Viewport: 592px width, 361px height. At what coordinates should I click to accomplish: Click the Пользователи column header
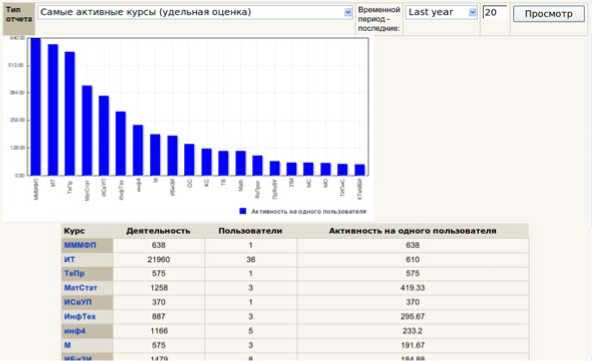(250, 231)
